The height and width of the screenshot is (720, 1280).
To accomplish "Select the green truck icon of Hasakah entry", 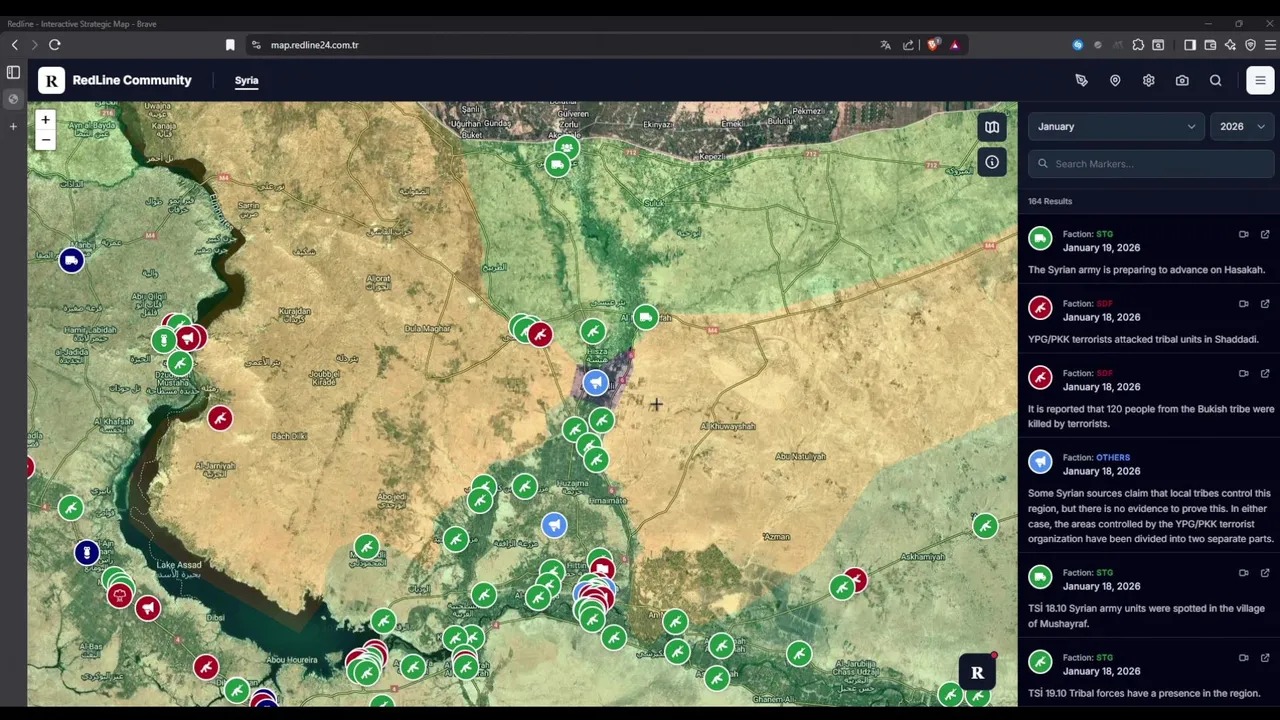I will (x=1040, y=239).
